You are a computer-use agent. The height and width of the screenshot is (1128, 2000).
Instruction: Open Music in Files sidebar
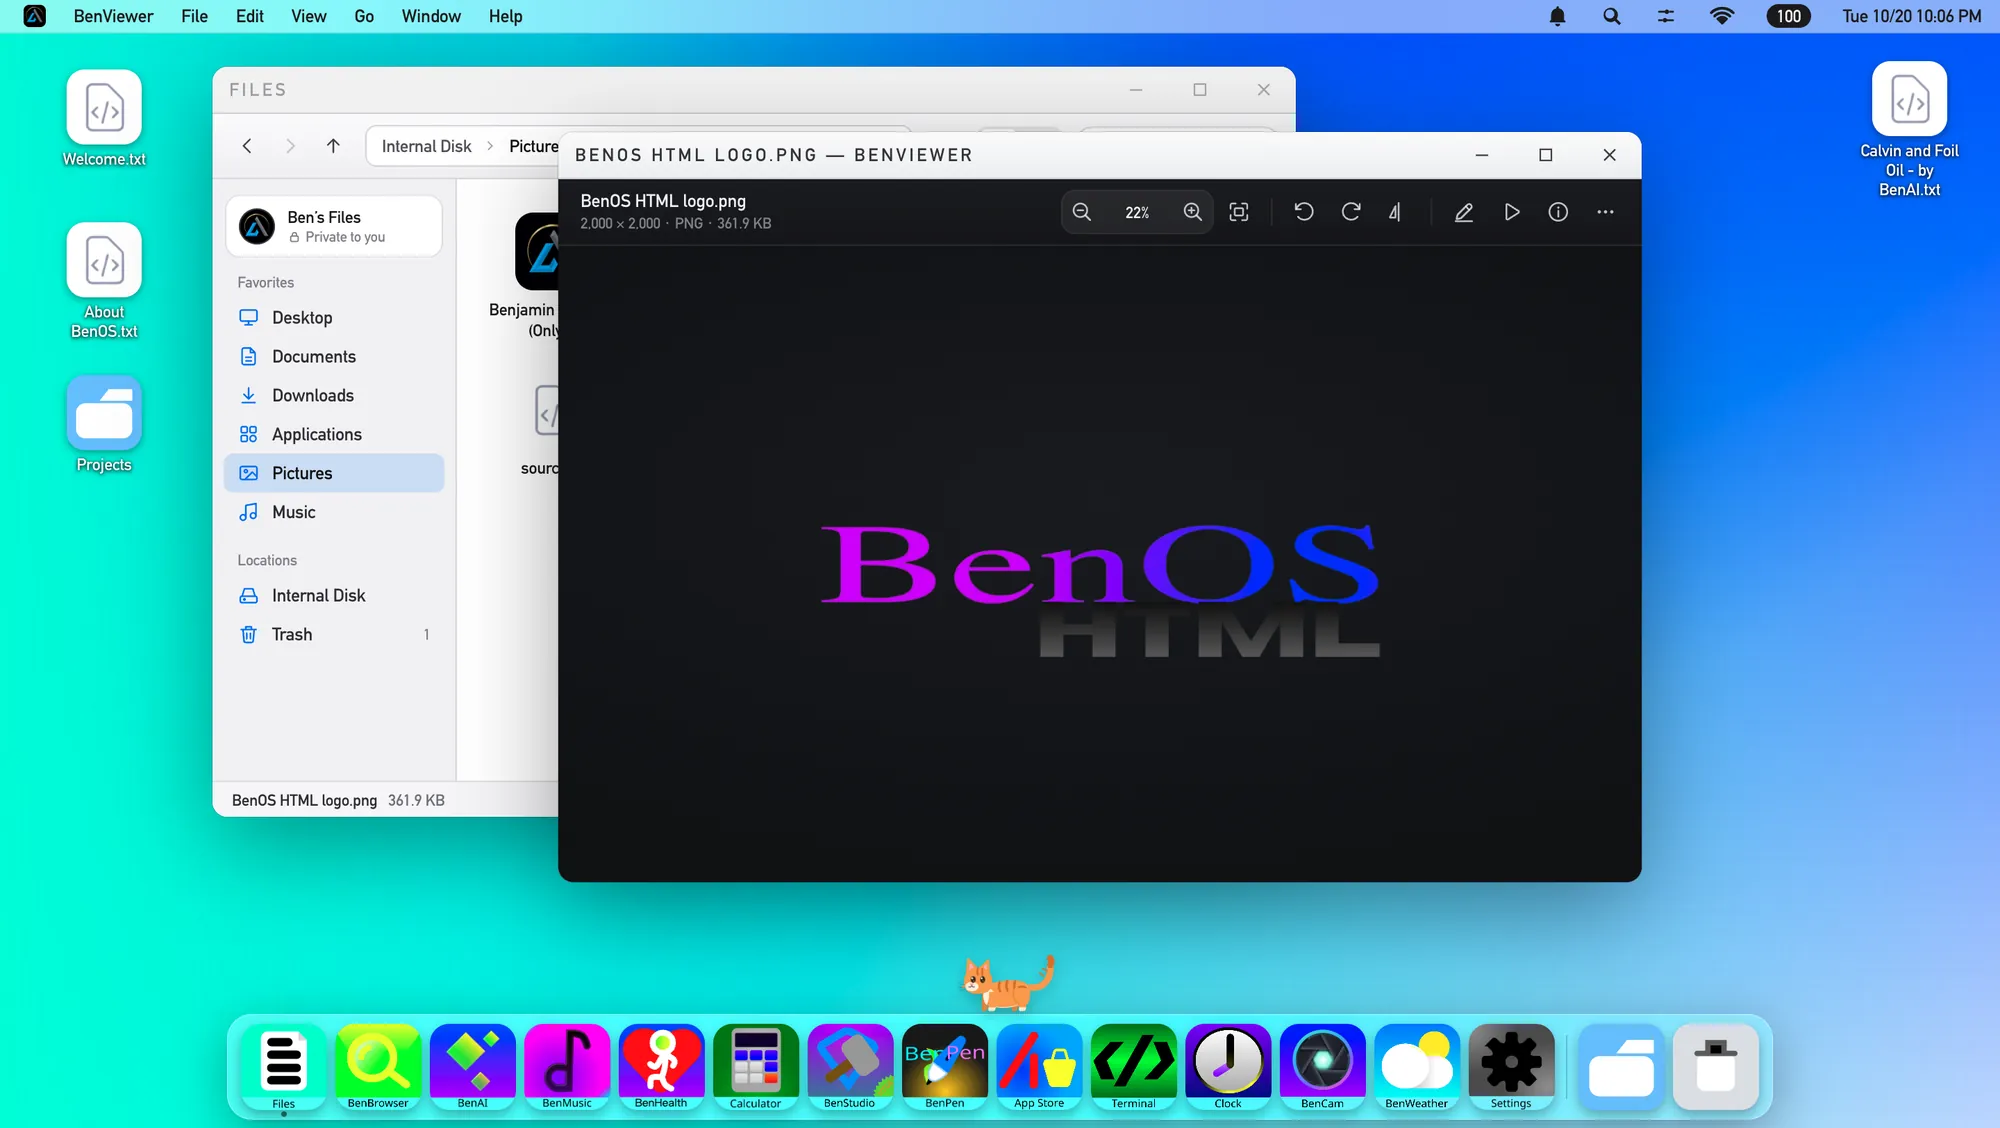334,512
